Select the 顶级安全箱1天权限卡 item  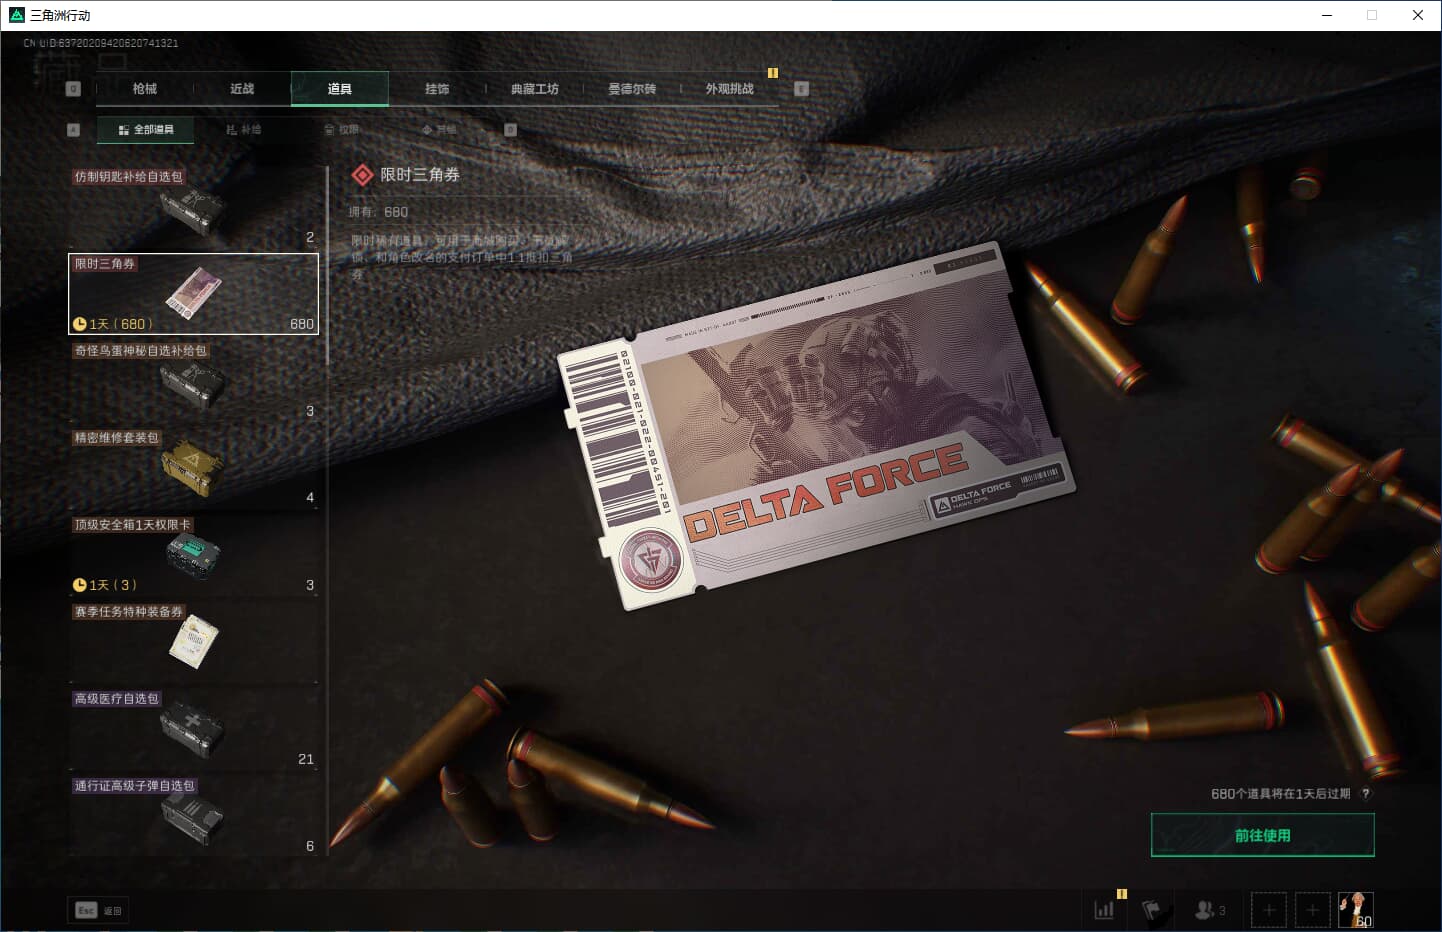coord(193,555)
